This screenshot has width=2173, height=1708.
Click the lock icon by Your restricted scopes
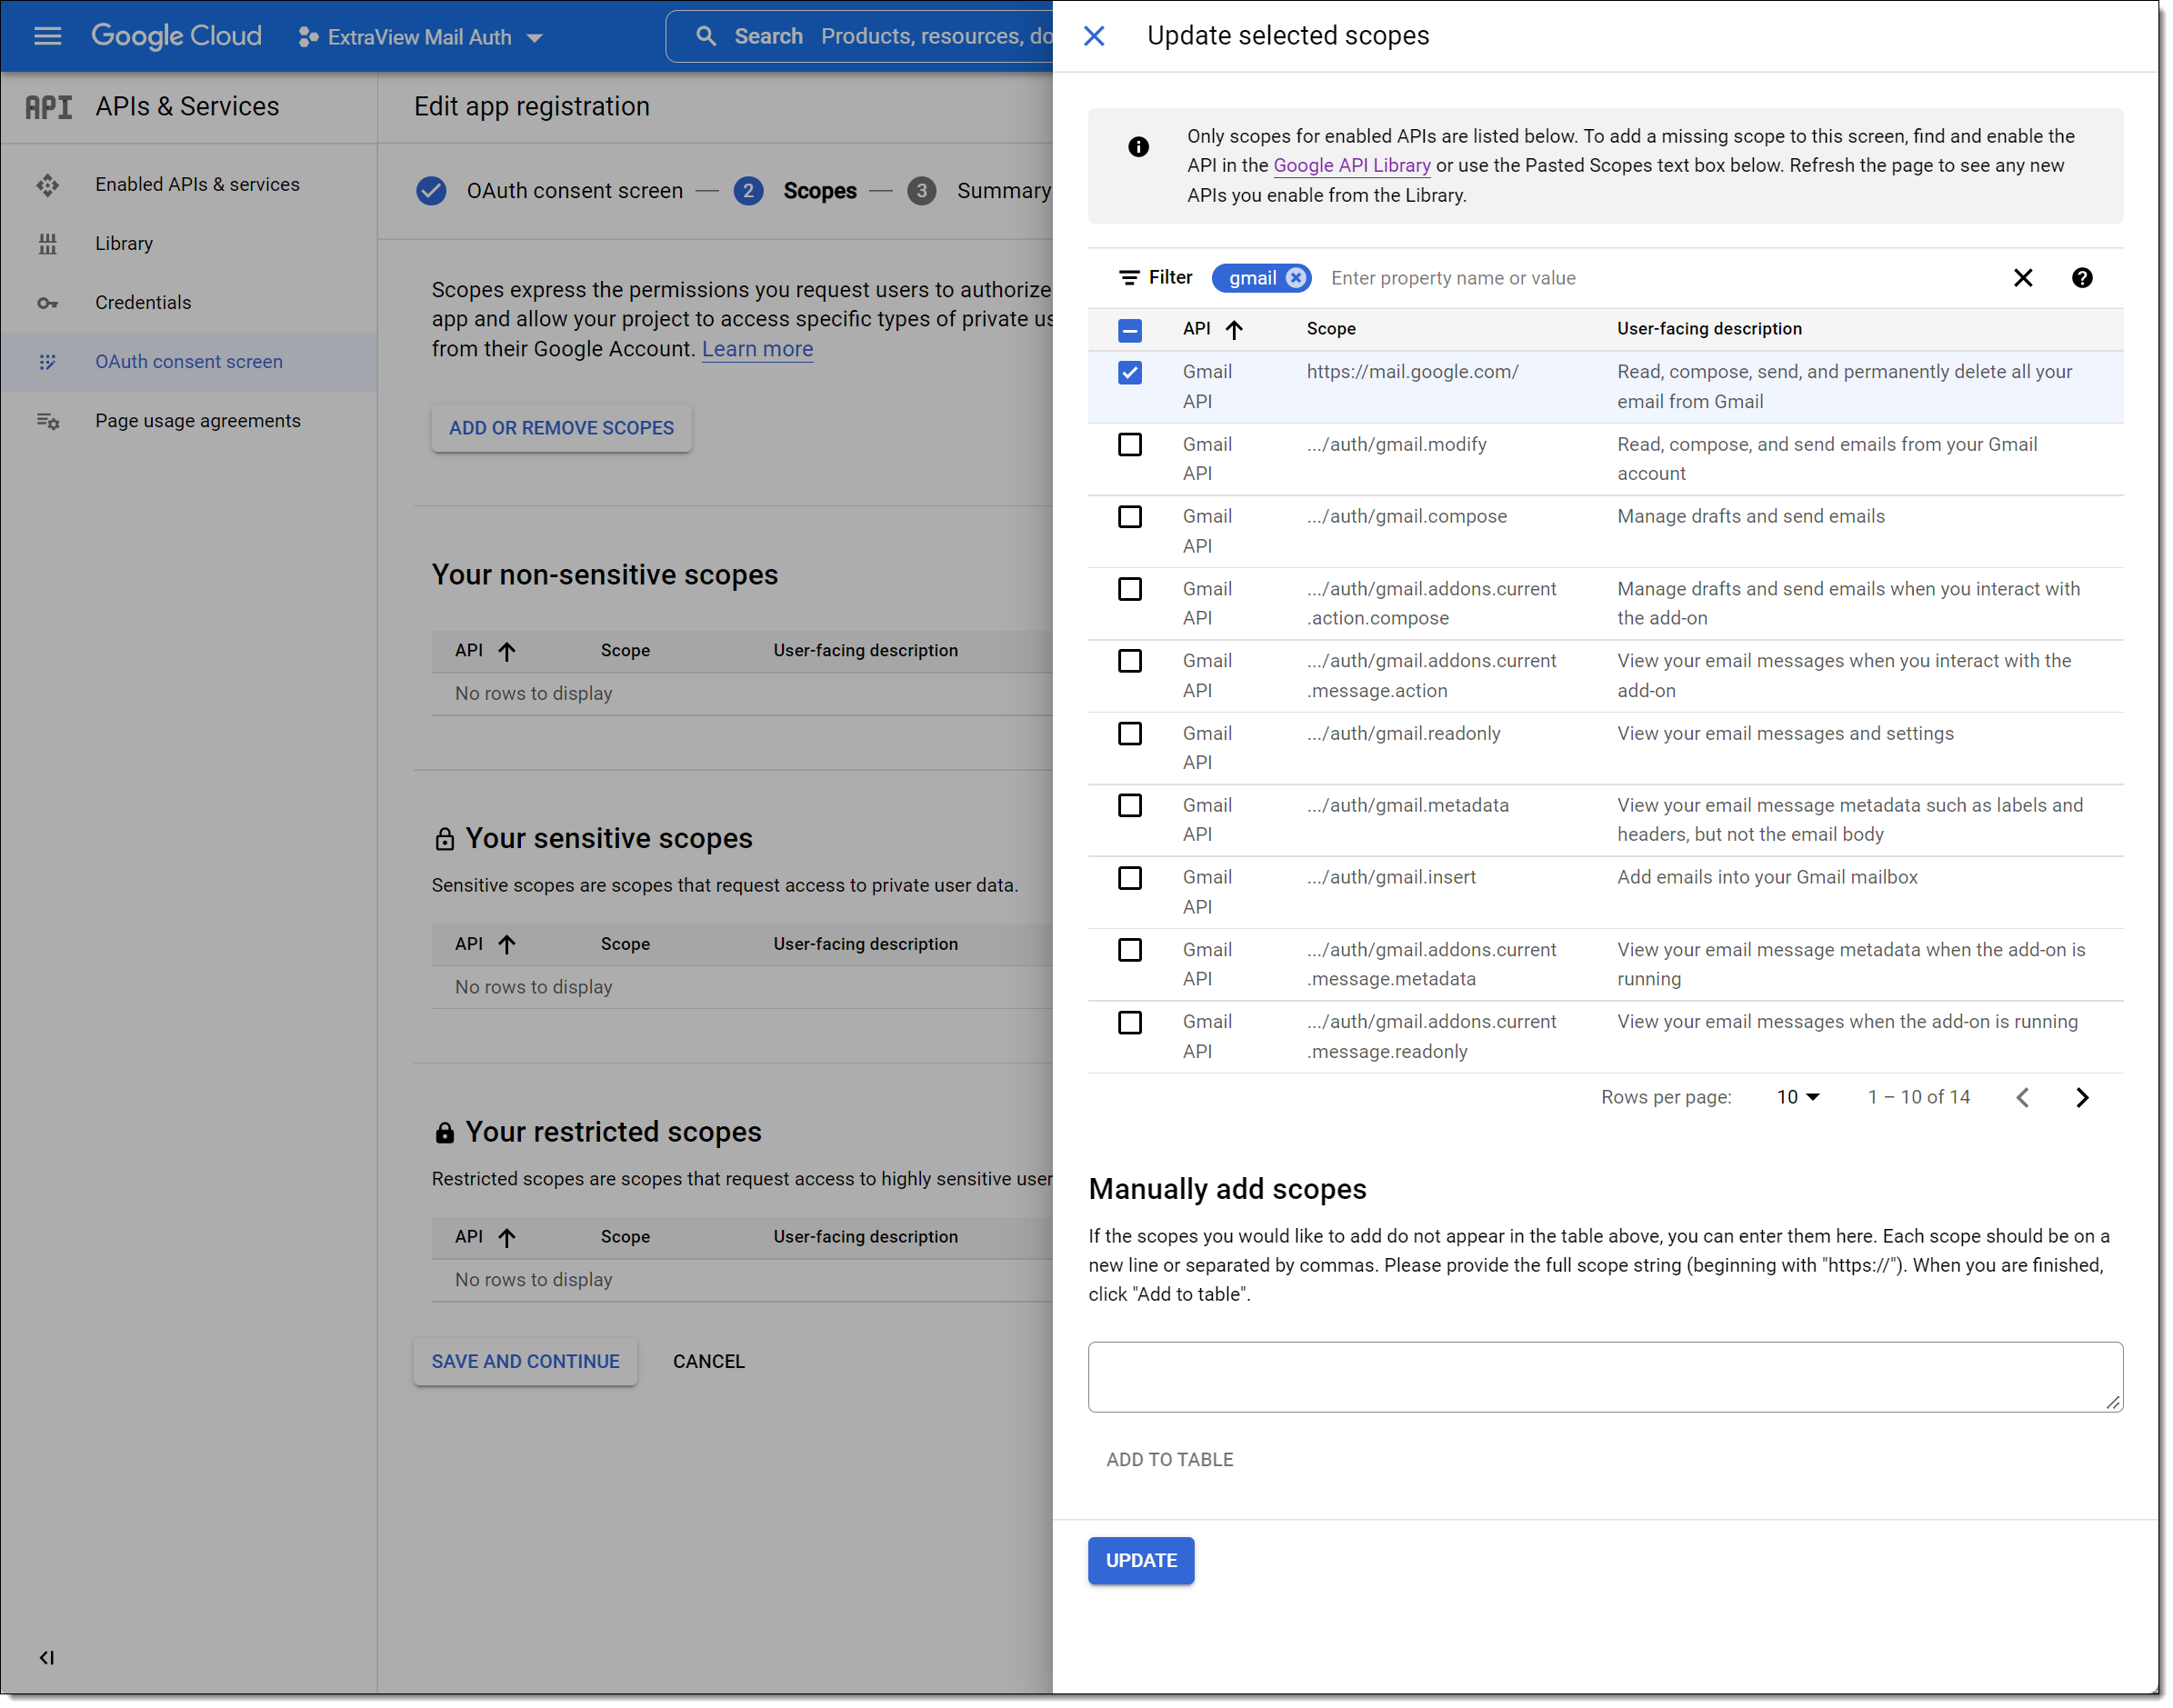[445, 1132]
